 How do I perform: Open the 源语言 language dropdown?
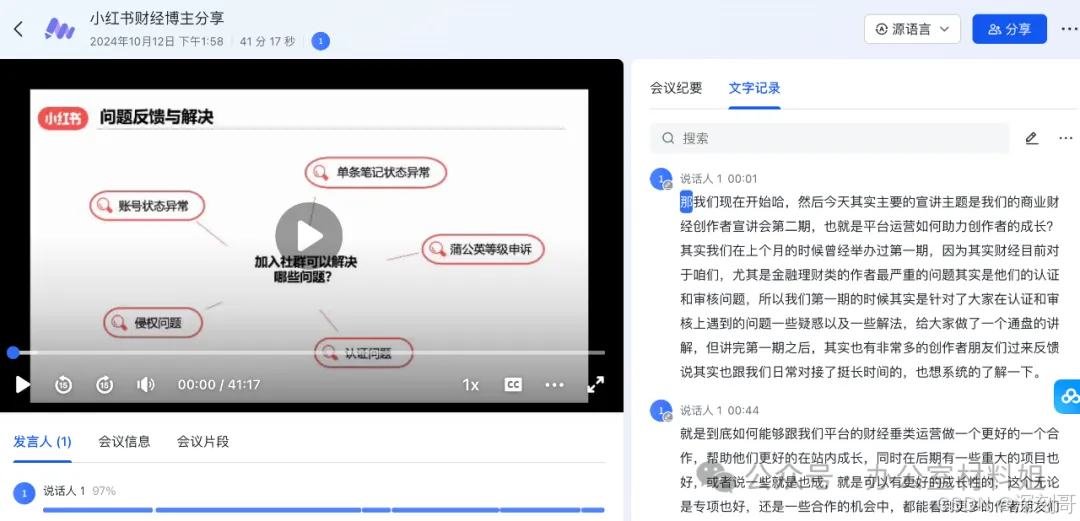coord(912,29)
